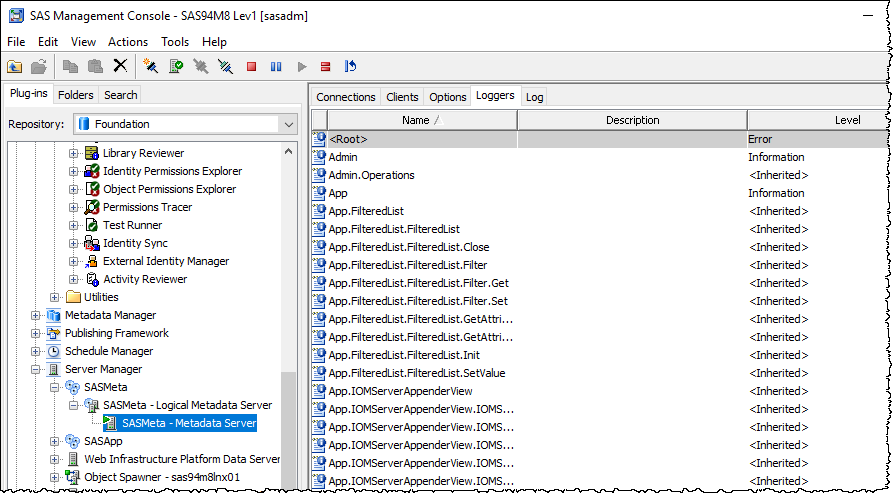Expand the Publishing Framework node

[x=35, y=333]
